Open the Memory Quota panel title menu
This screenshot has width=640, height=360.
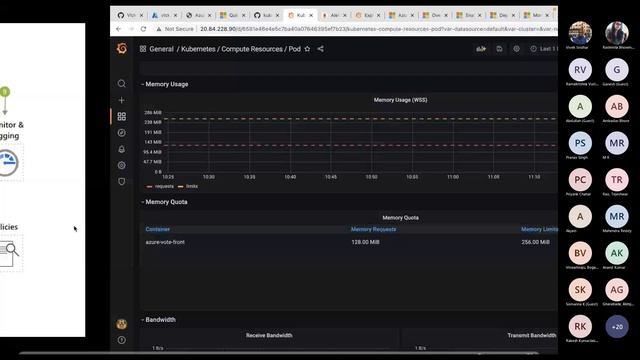(x=400, y=218)
